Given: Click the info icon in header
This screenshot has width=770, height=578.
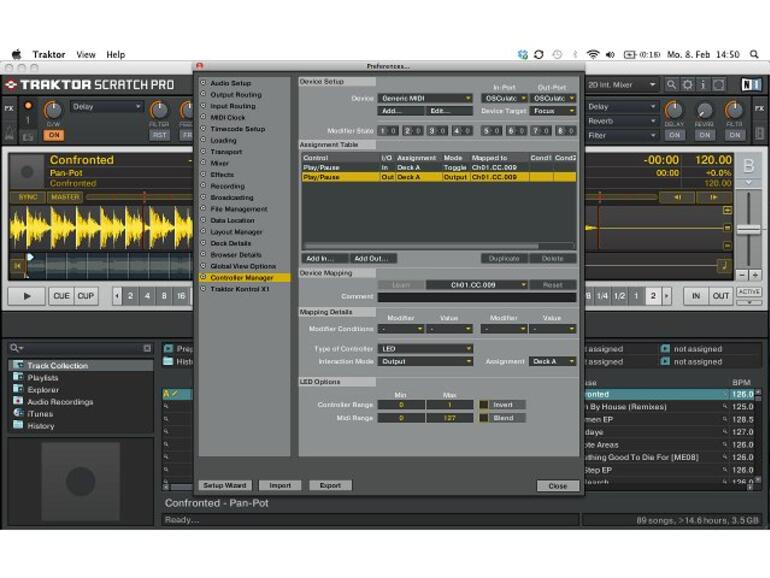Looking at the screenshot, I should [x=705, y=85].
